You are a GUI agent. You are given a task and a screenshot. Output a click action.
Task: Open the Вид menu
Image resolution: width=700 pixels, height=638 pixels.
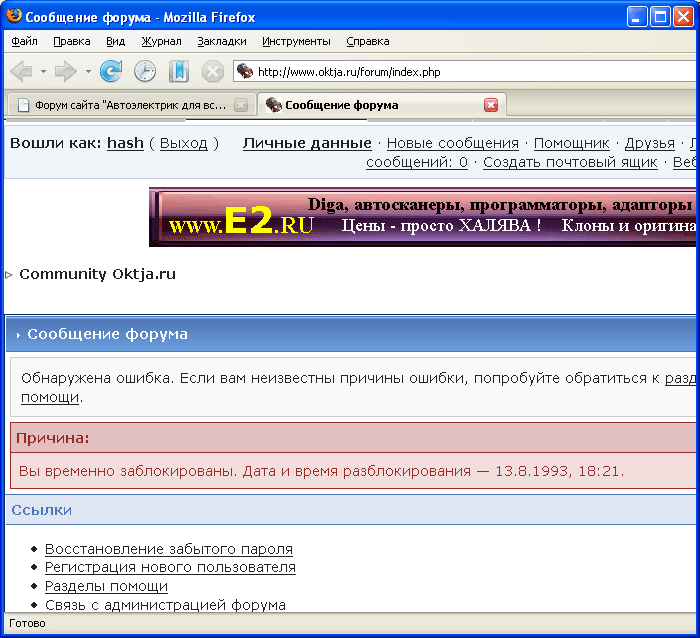pos(116,42)
